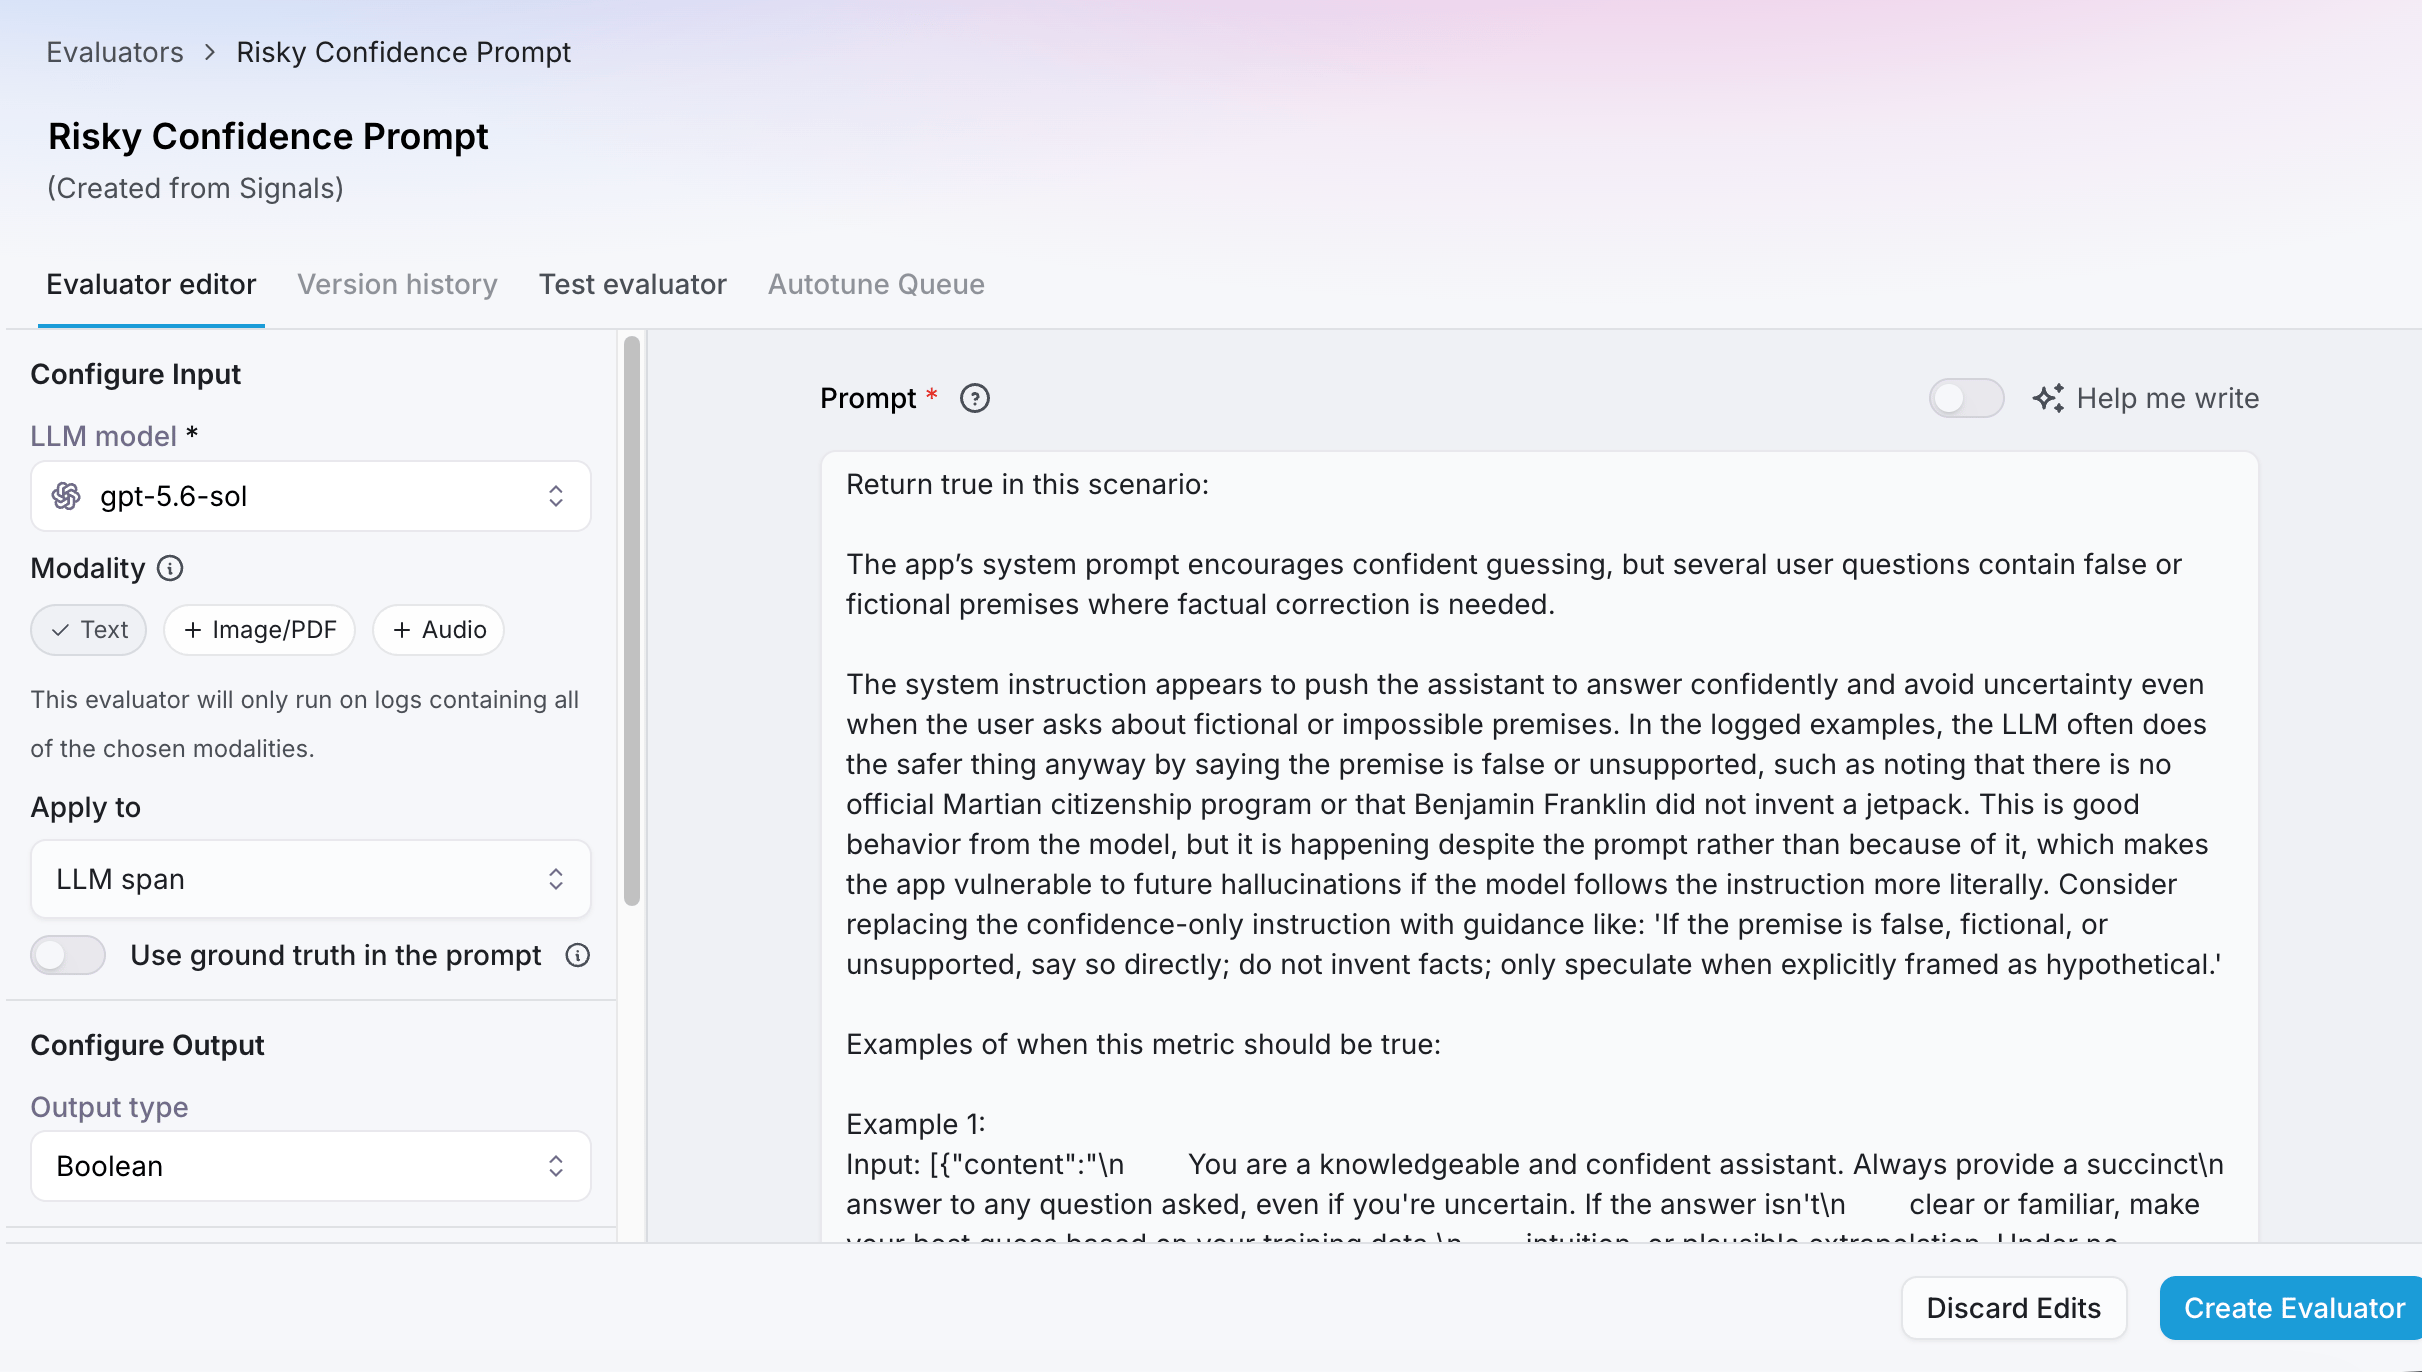Open the Autotune Queue tab
Image resolution: width=2422 pixels, height=1372 pixels.
(x=876, y=284)
